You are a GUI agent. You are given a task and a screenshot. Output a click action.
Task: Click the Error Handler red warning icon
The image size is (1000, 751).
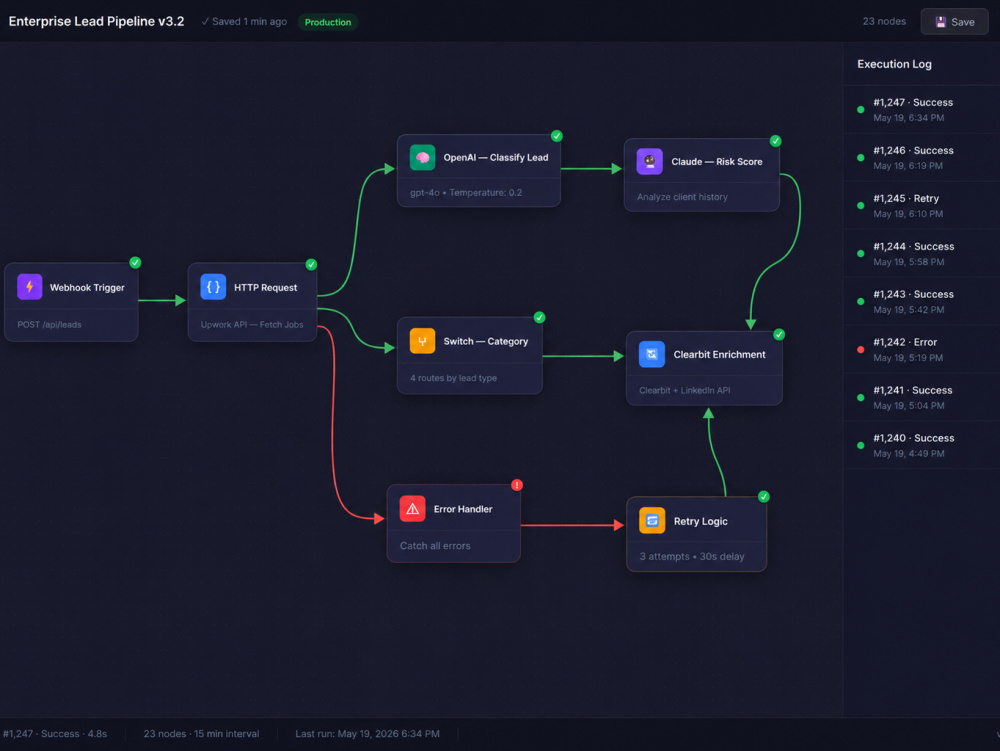[x=412, y=509]
